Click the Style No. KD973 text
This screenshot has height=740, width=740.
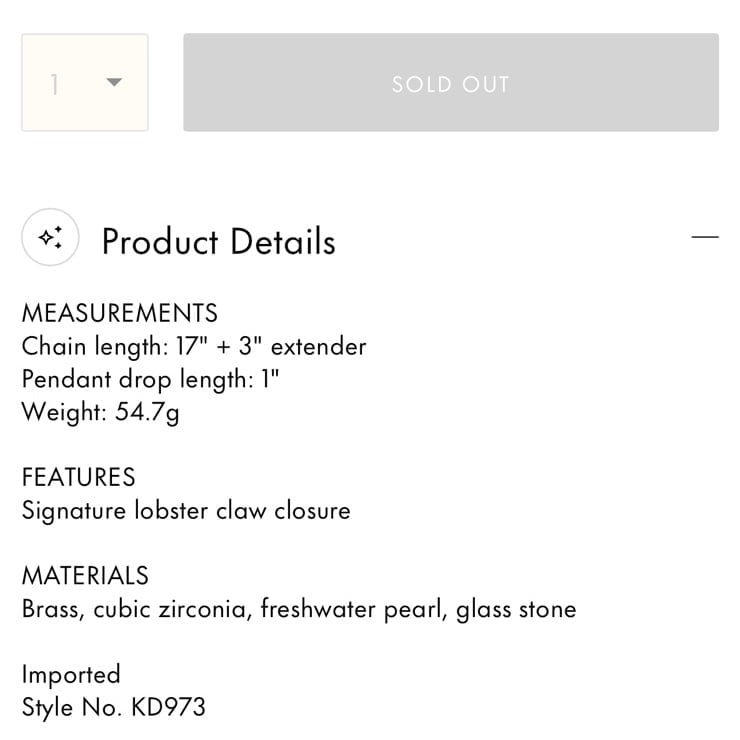pyautogui.click(x=114, y=707)
